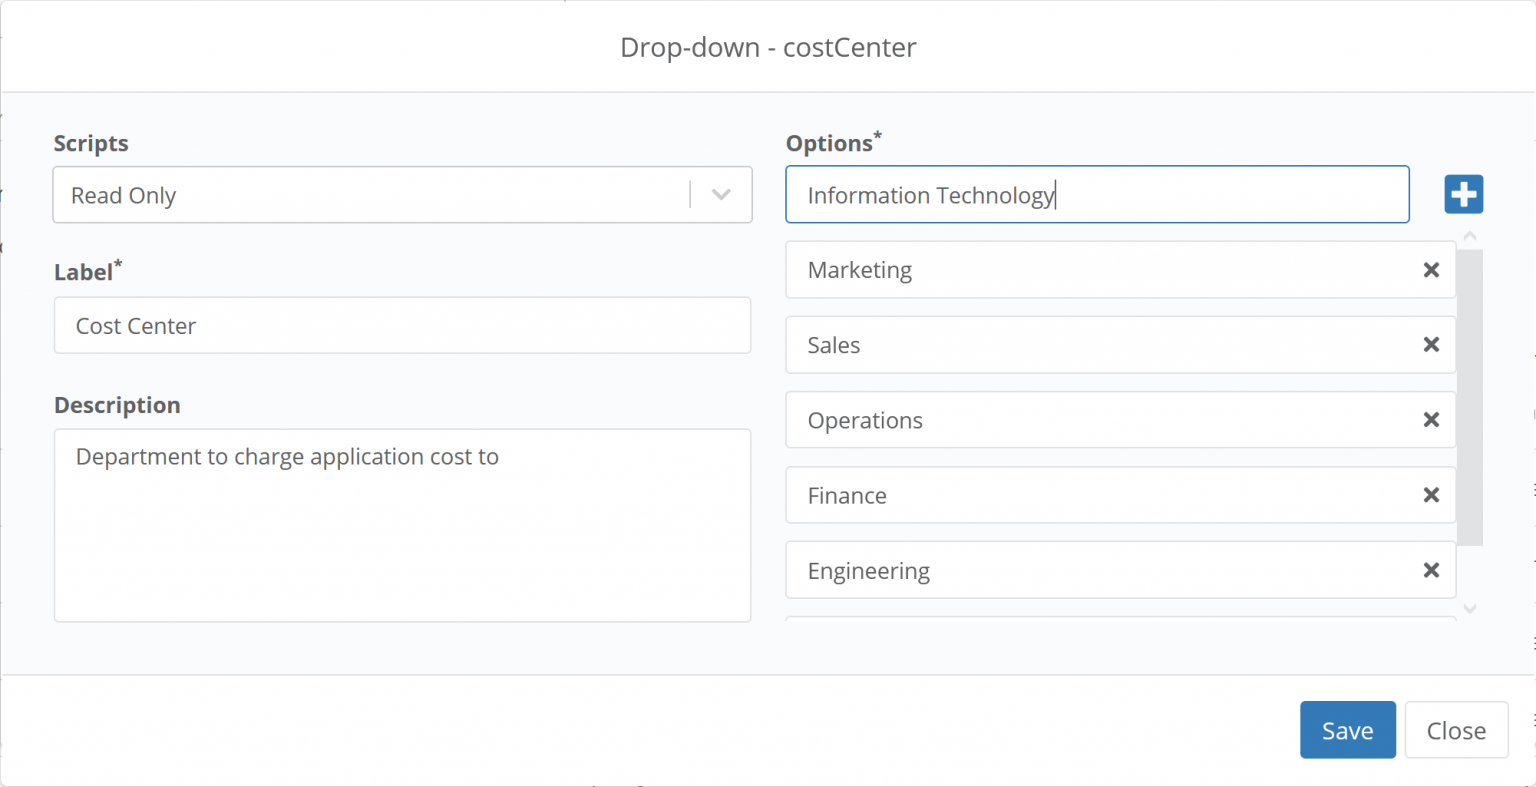
Task: Remove the Sales option with its X icon
Action: point(1431,344)
